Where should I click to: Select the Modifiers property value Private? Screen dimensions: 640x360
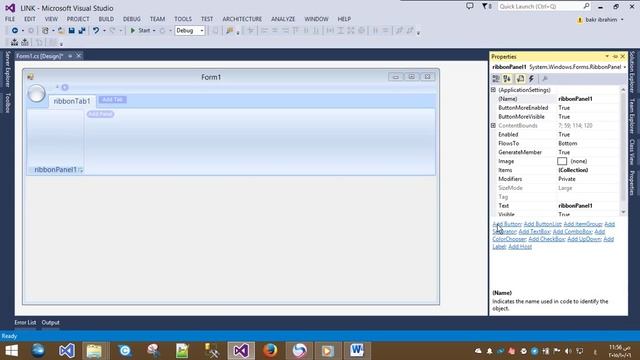click(567, 179)
